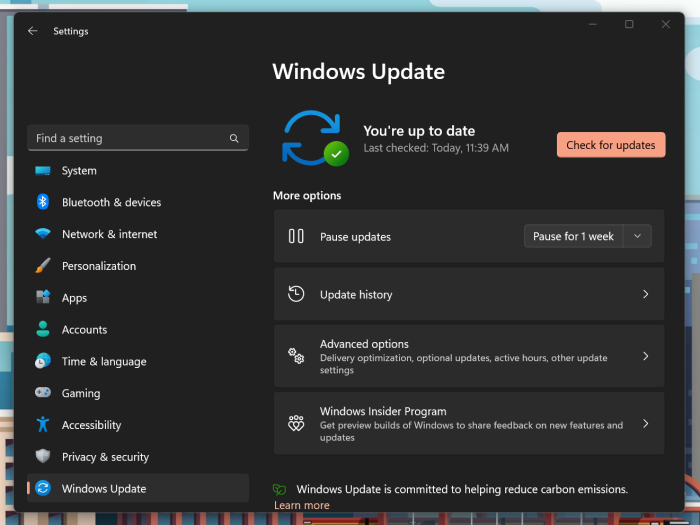Click Pause for 1 week button
Image resolution: width=700 pixels, height=525 pixels.
pyautogui.click(x=573, y=236)
